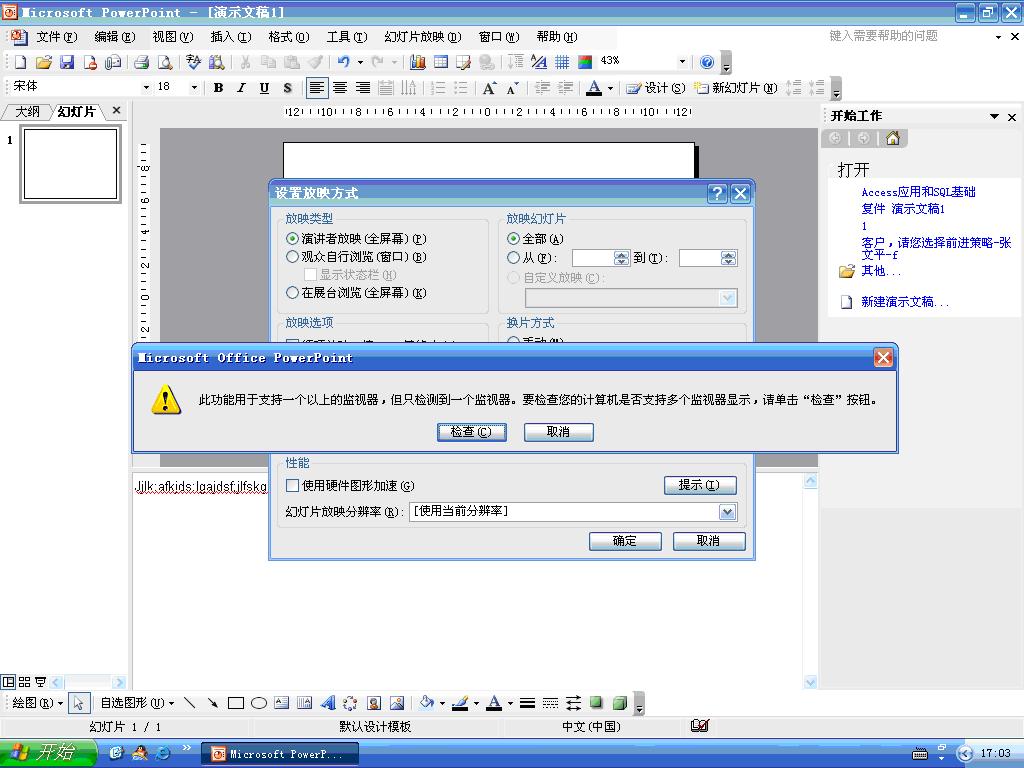Viewport: 1024px width, 768px height.
Task: Switch to the 幻灯片 tab
Action: tap(76, 112)
